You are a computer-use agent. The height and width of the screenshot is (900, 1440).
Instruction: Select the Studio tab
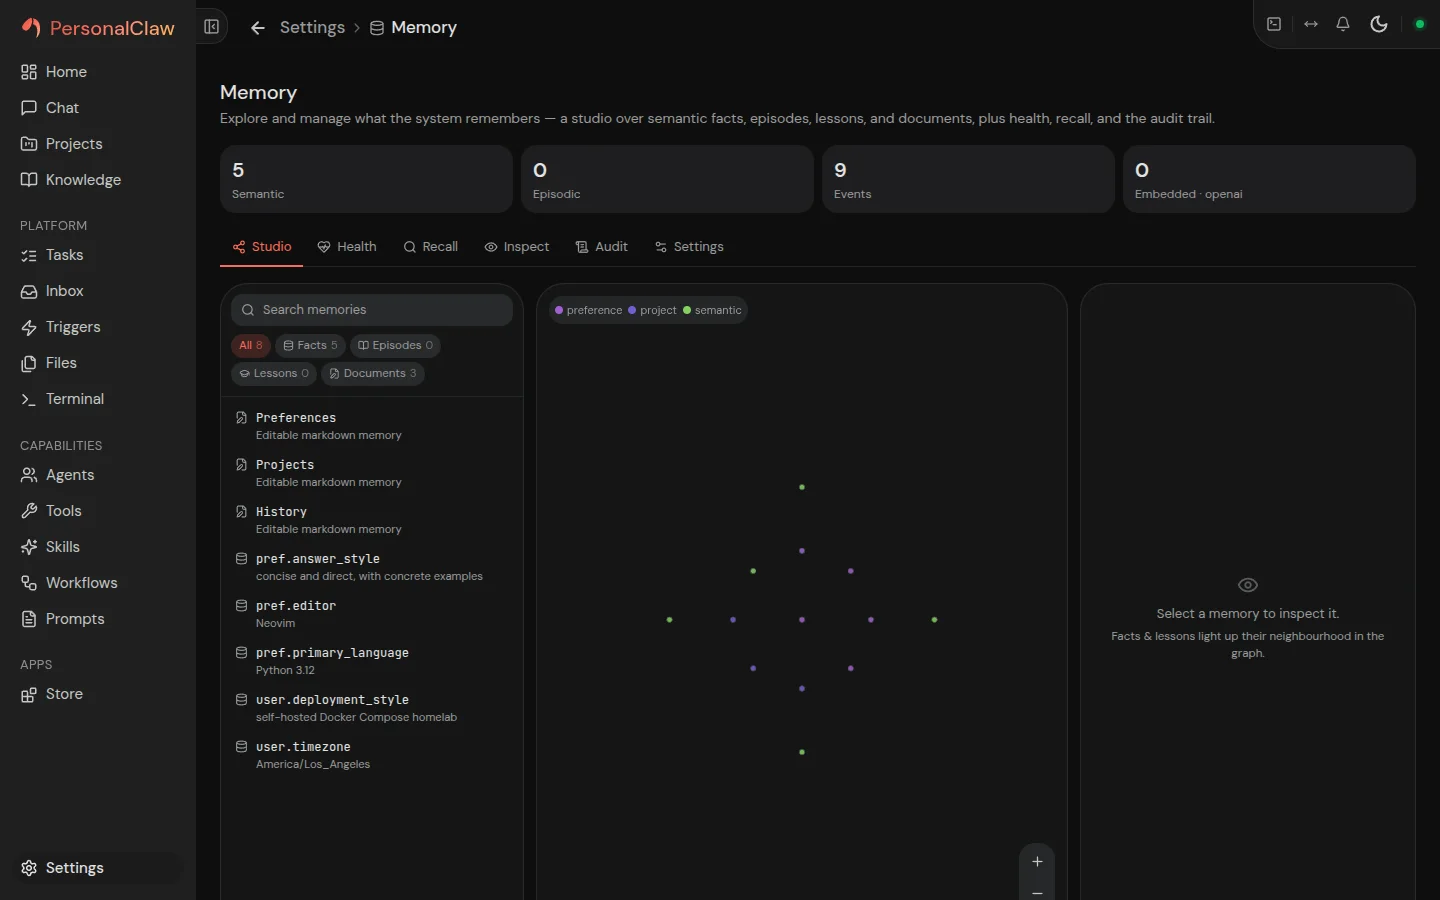click(x=261, y=247)
